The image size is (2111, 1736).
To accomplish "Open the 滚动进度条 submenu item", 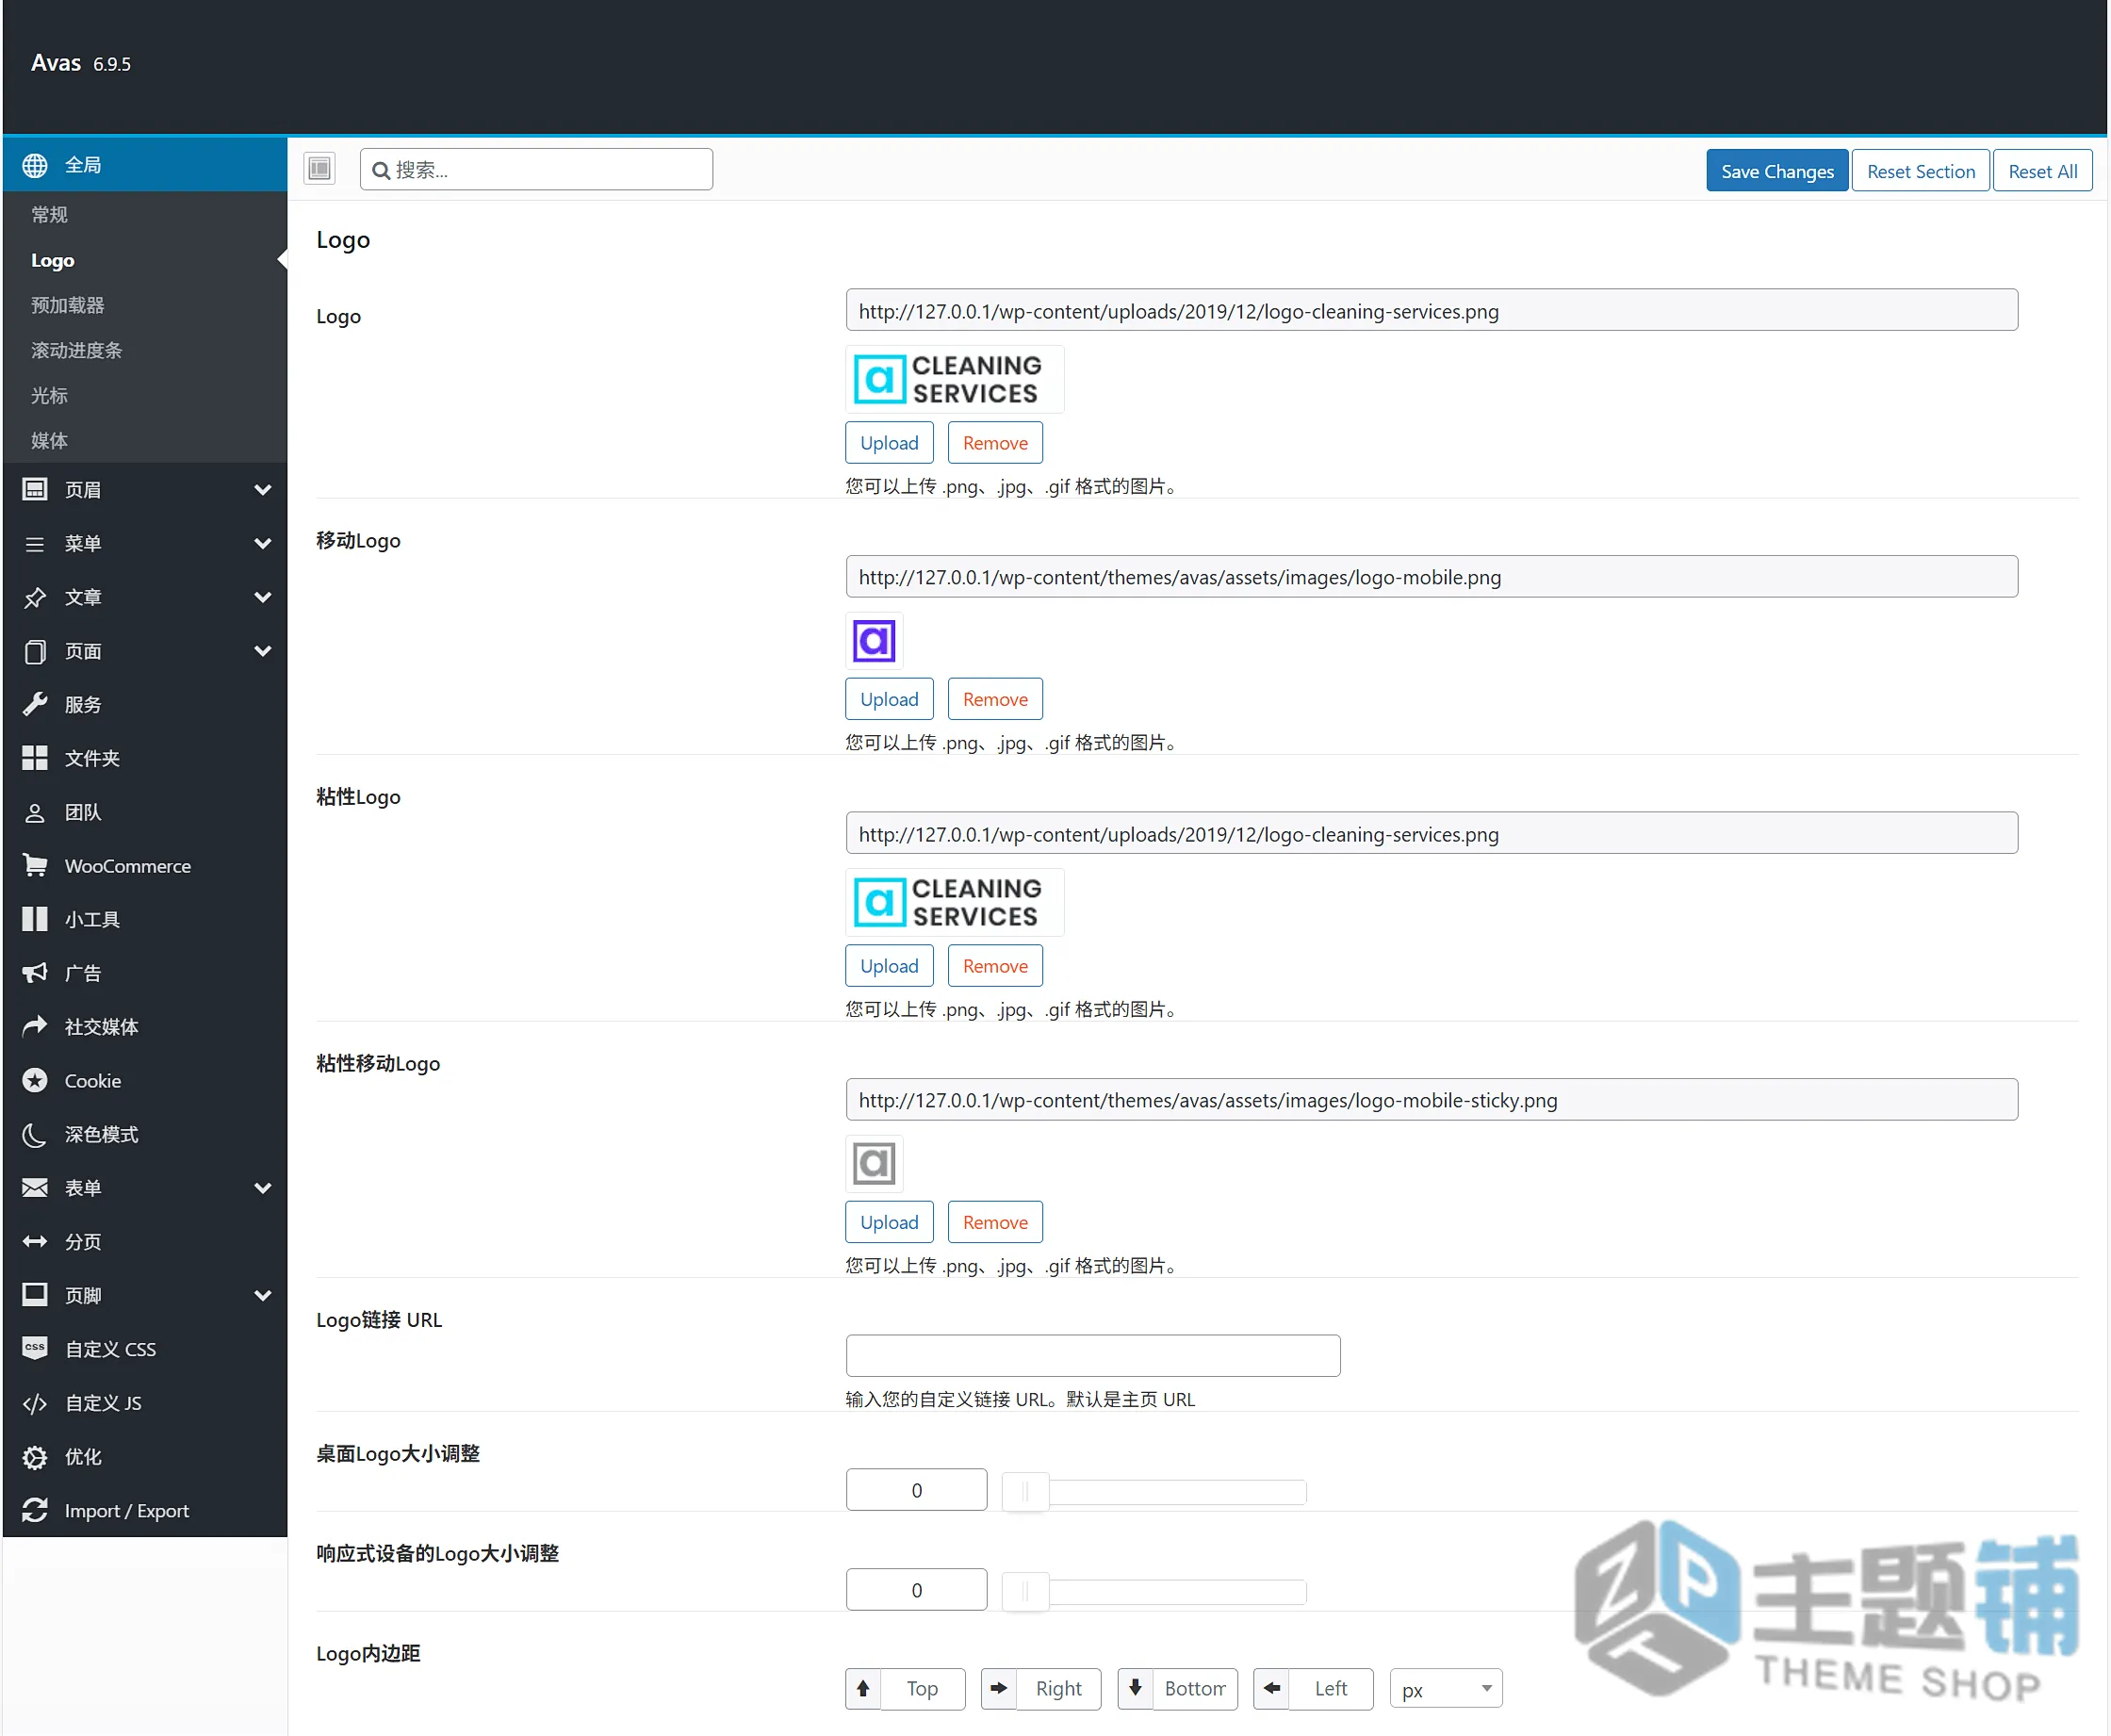I will tap(77, 350).
